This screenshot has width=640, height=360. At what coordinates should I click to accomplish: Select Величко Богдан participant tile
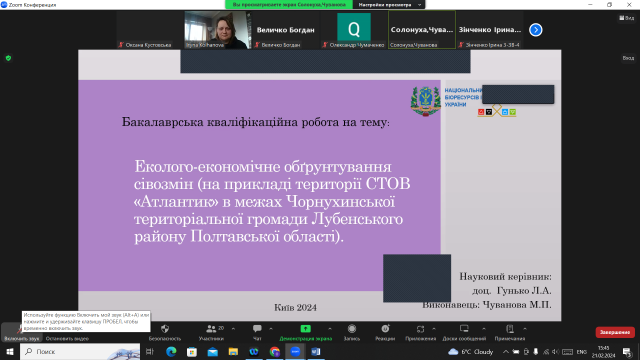pyautogui.click(x=285, y=30)
